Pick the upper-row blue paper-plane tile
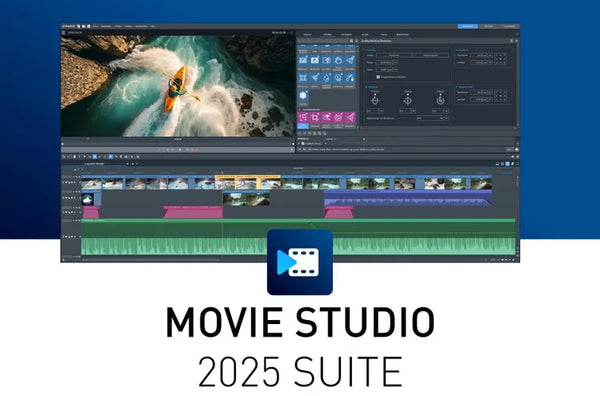Screen dimensions: 600x396 [350, 60]
